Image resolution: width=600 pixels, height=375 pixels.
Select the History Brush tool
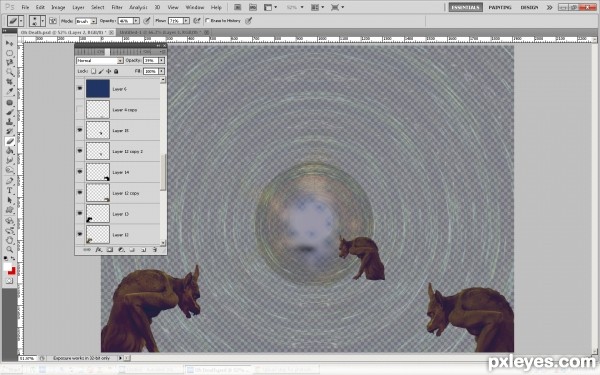(10, 131)
